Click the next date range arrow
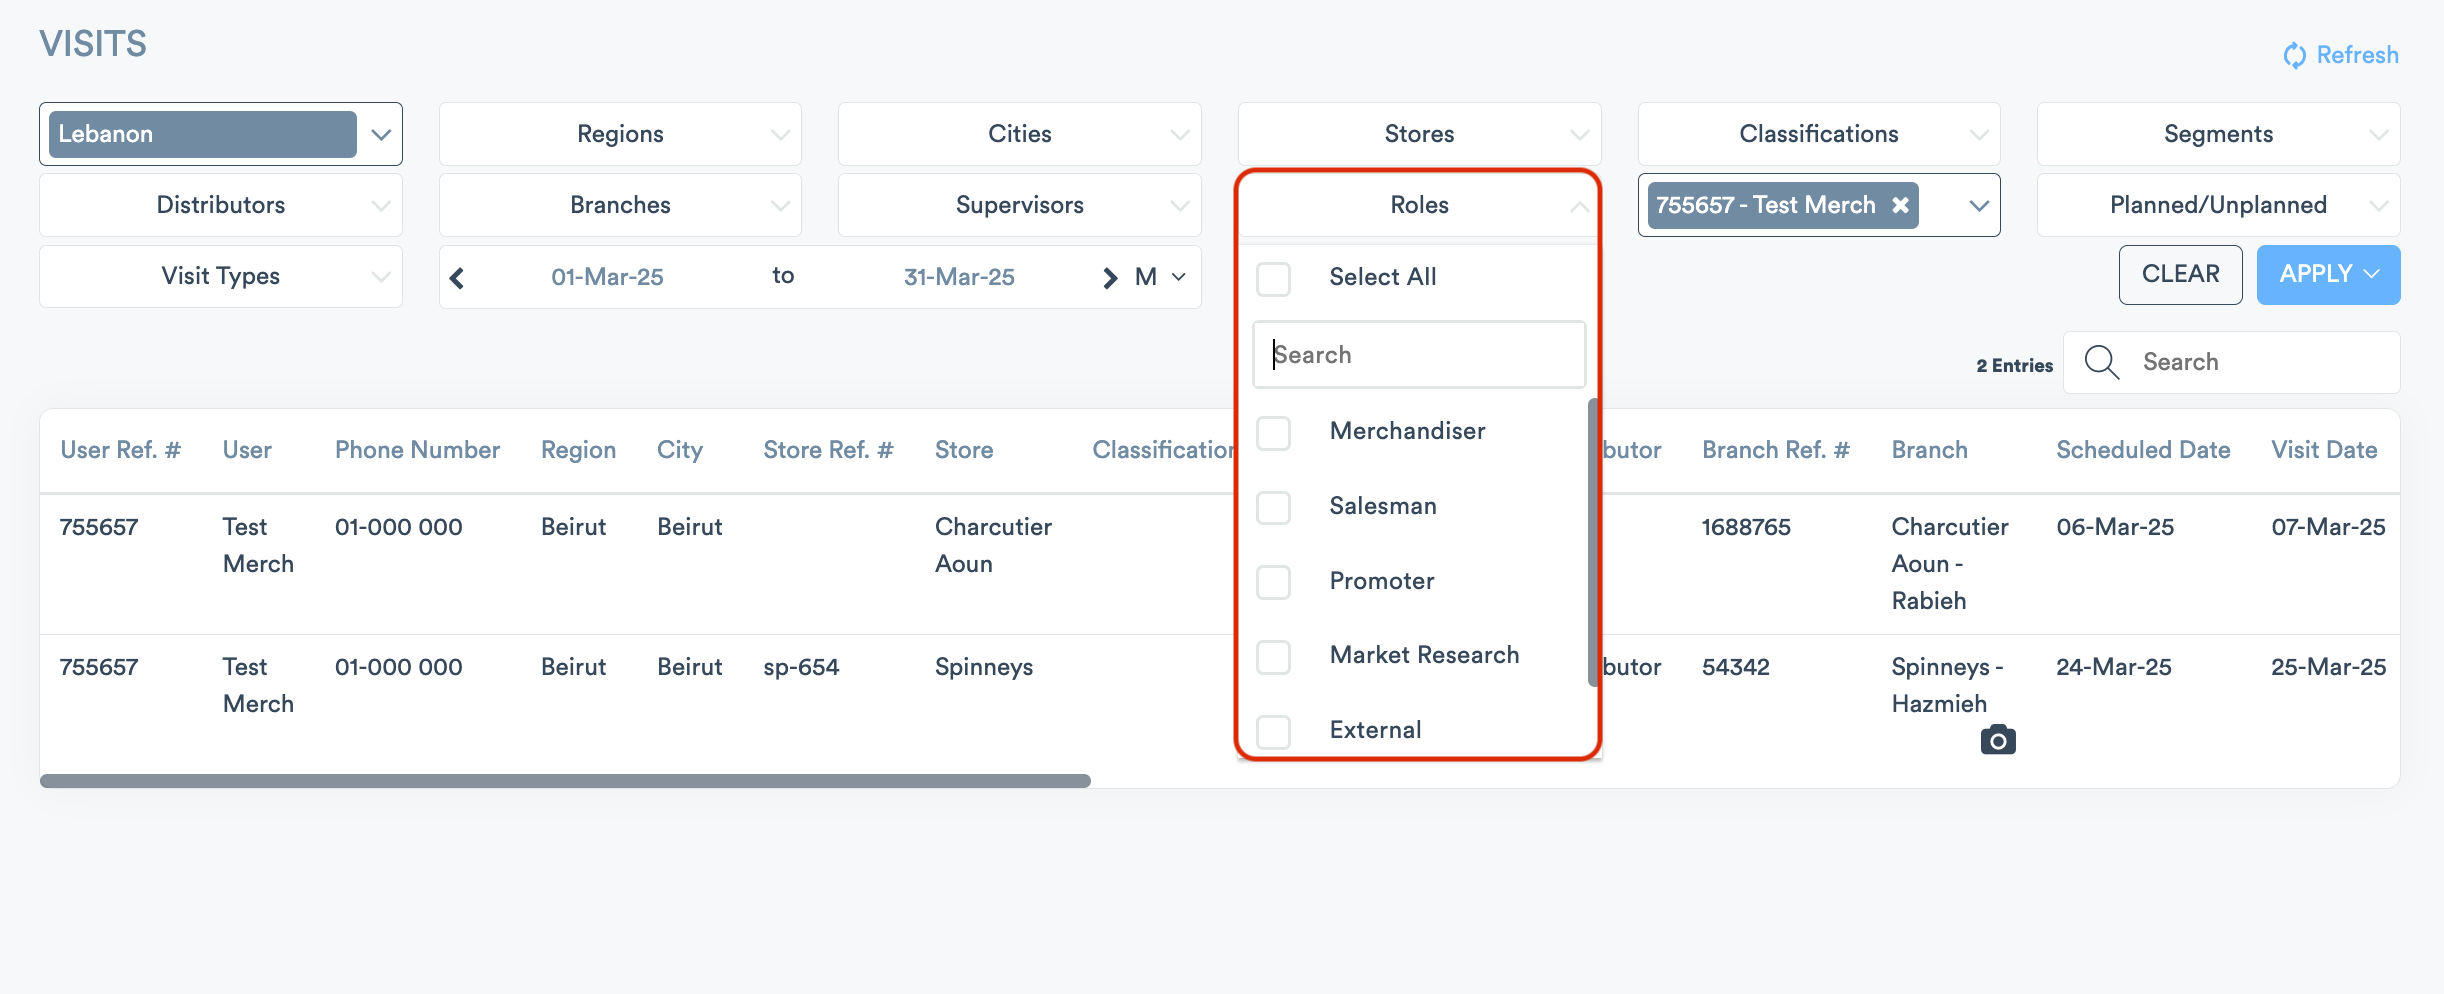Image resolution: width=2444 pixels, height=994 pixels. point(1109,278)
